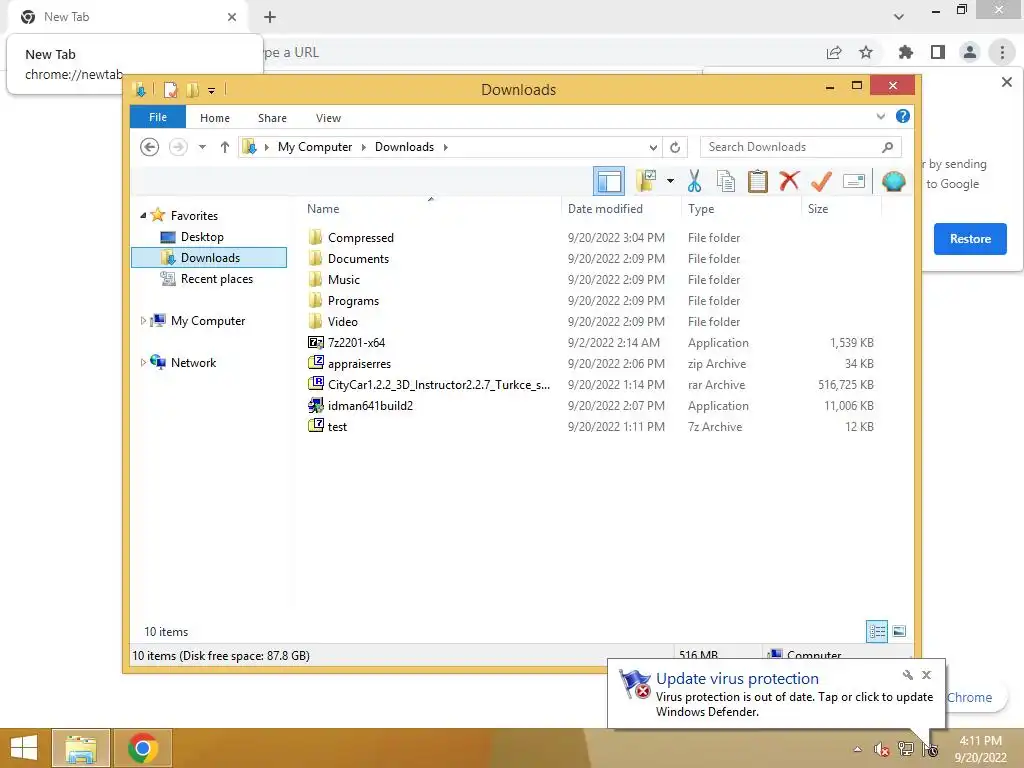Go back in Downloads explorer
Viewport: 1024px width, 768px height.
(x=150, y=147)
